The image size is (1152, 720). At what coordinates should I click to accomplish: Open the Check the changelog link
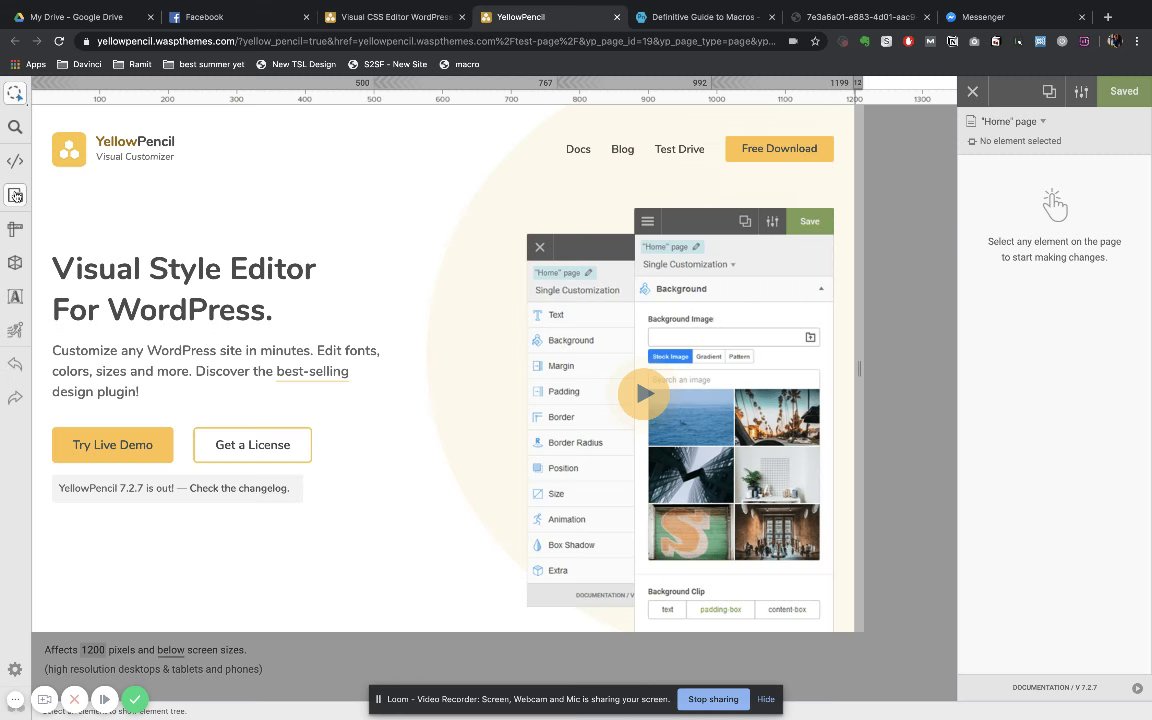point(240,489)
